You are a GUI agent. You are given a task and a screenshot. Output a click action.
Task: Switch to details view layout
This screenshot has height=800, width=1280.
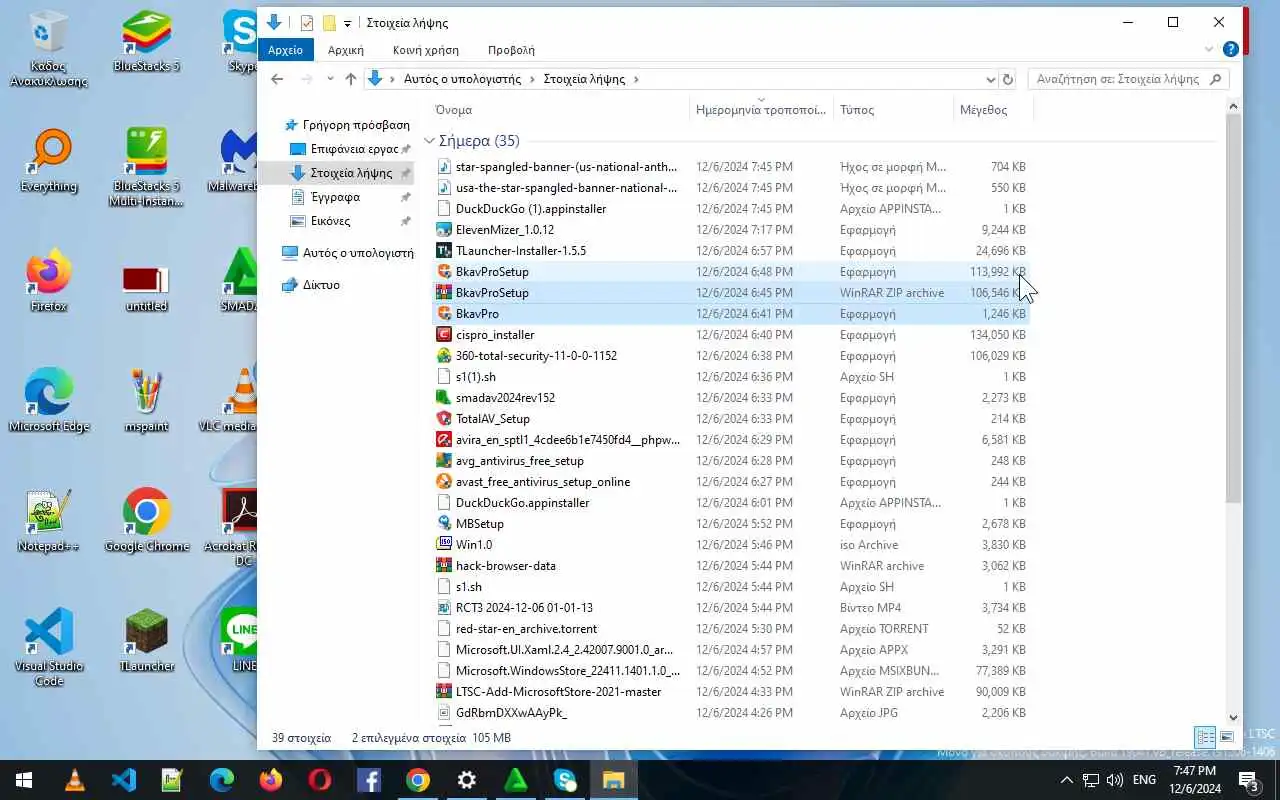point(1206,737)
